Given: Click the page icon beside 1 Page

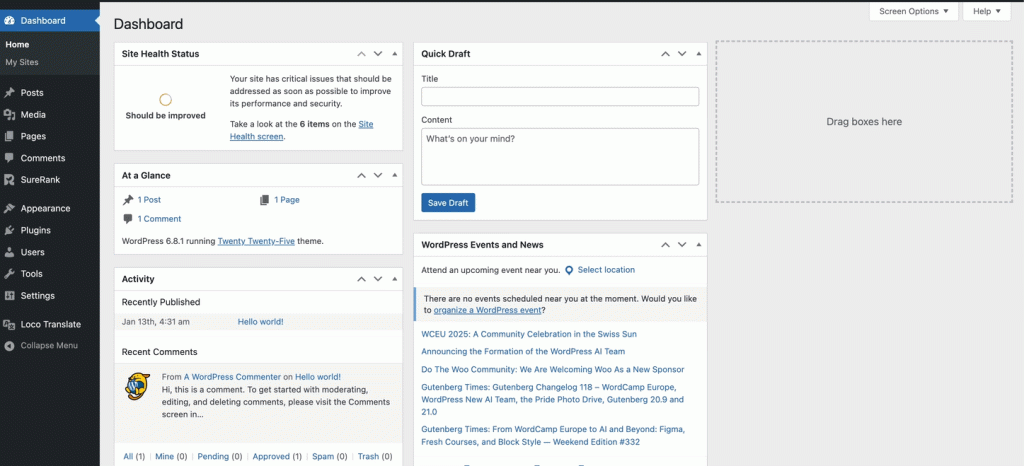Looking at the screenshot, I should [x=264, y=200].
